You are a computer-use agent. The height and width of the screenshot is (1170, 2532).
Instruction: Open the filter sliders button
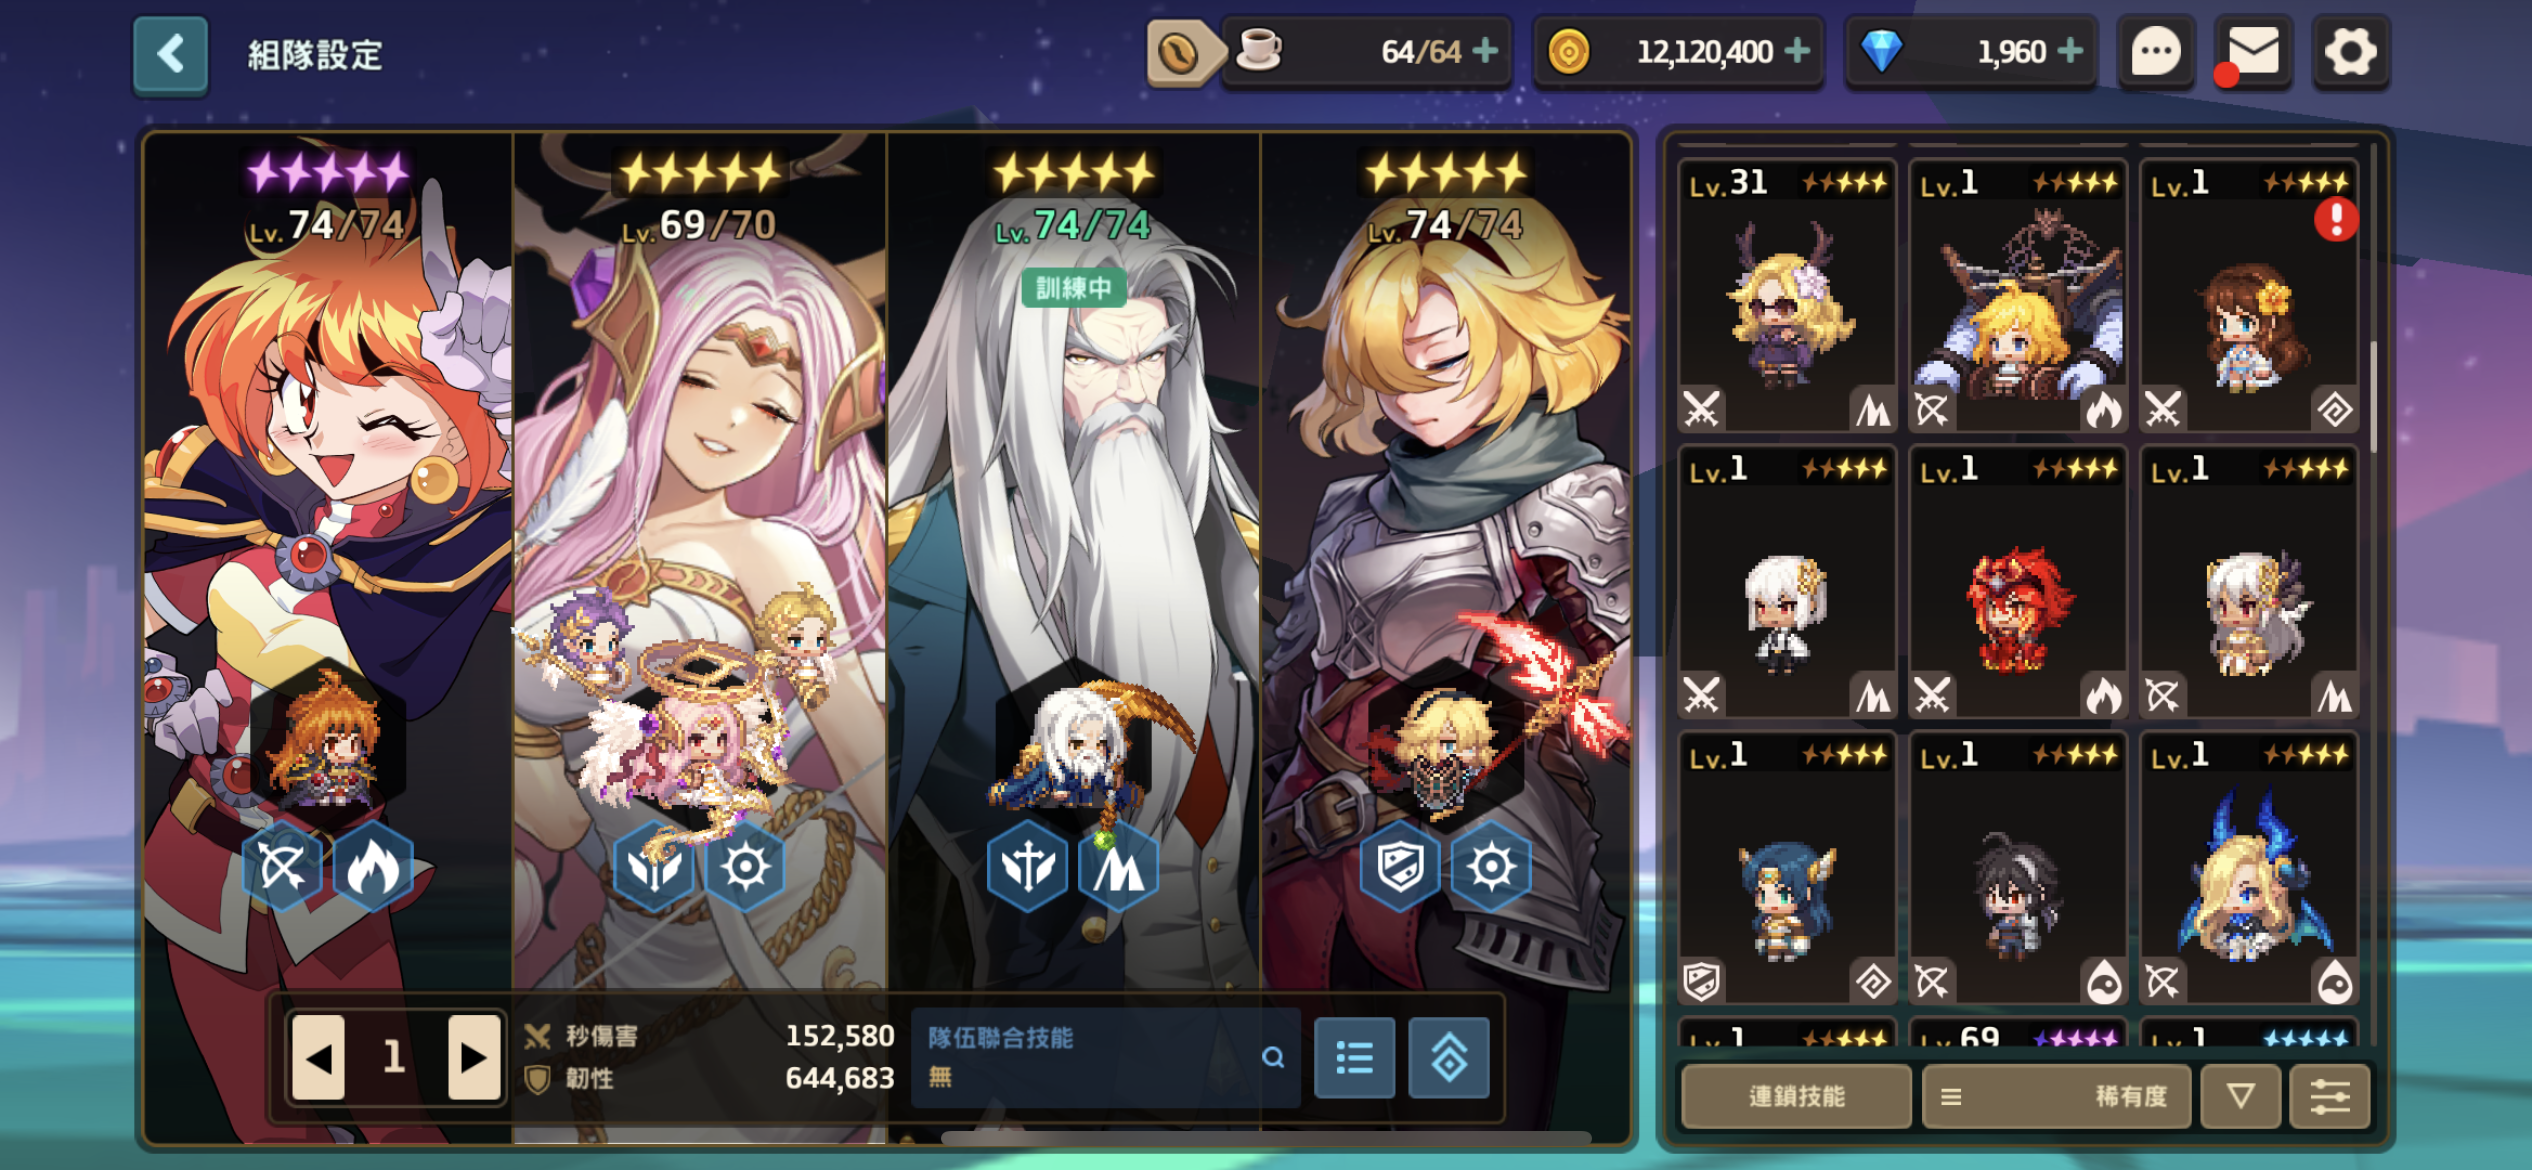(x=2330, y=1097)
